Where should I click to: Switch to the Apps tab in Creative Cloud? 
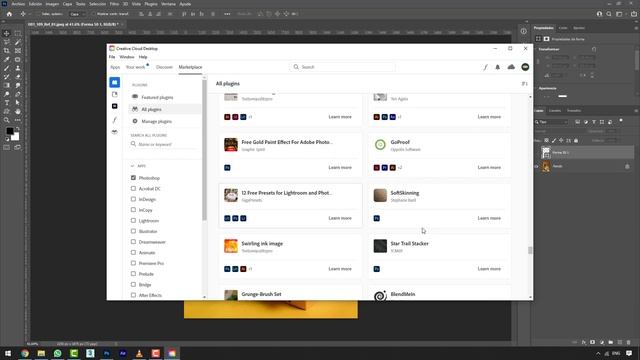pos(115,67)
